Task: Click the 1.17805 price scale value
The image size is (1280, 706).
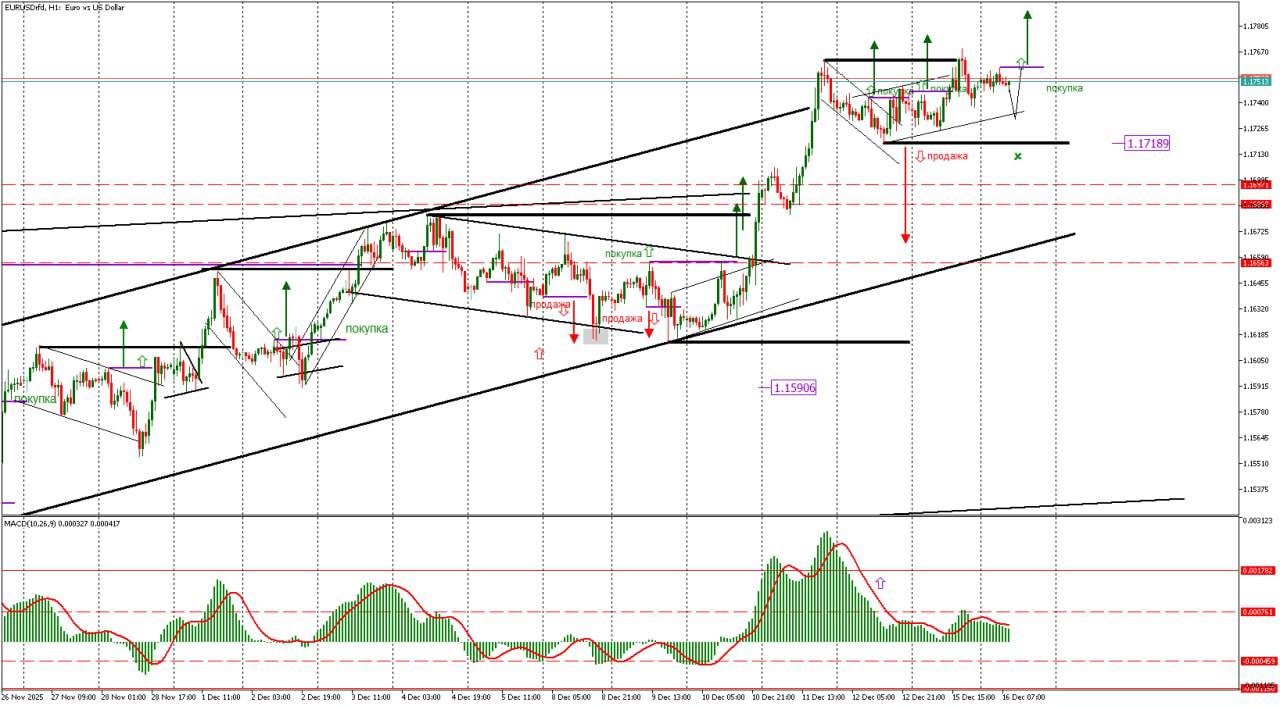Action: click(x=1255, y=26)
